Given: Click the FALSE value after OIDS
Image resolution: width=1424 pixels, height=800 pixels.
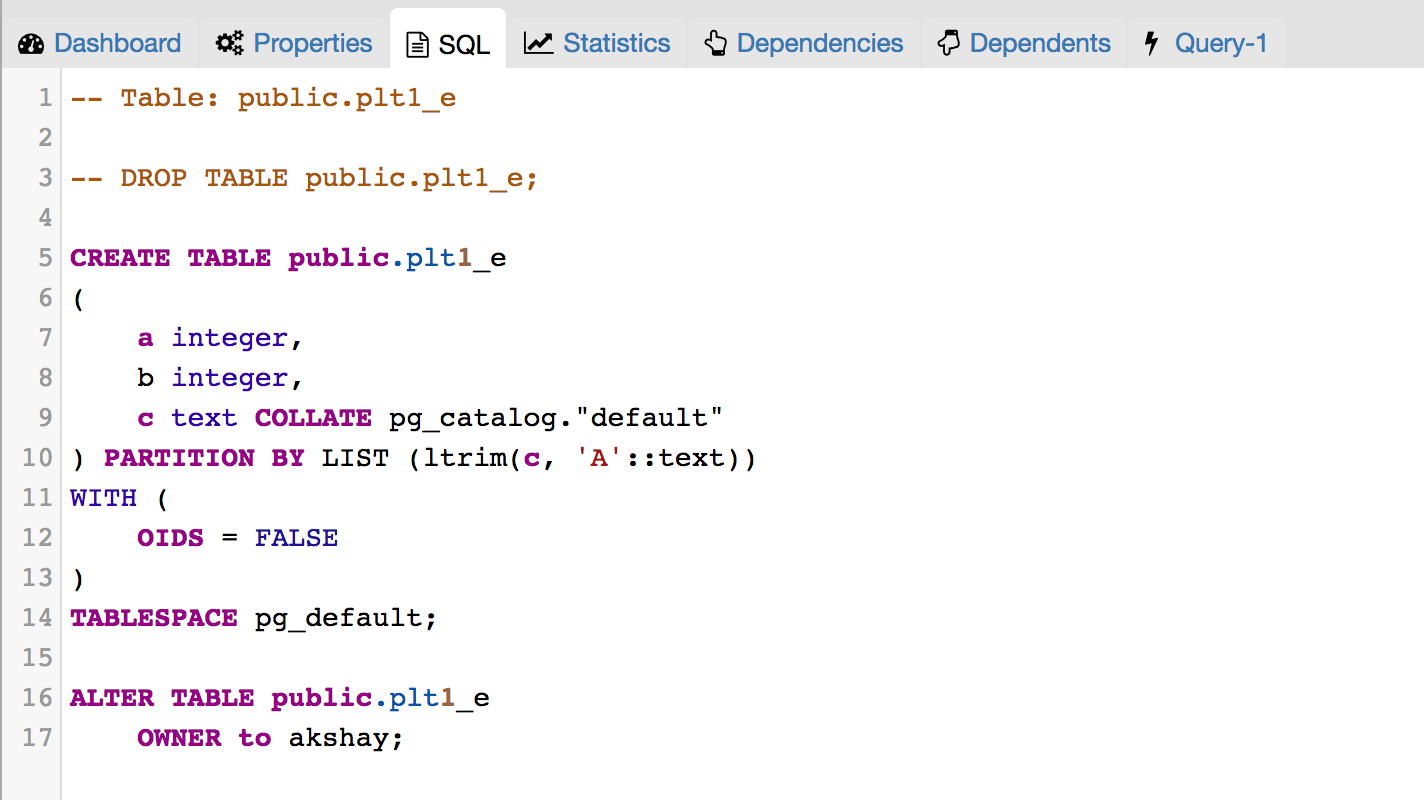Looking at the screenshot, I should click(296, 538).
